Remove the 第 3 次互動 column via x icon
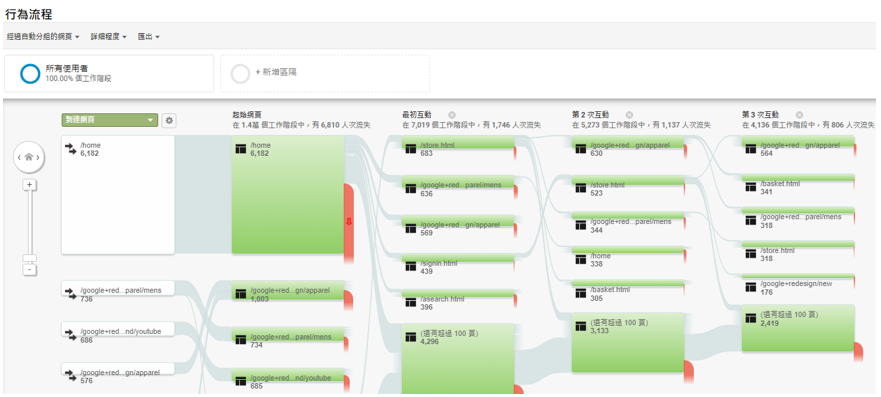 click(x=799, y=115)
